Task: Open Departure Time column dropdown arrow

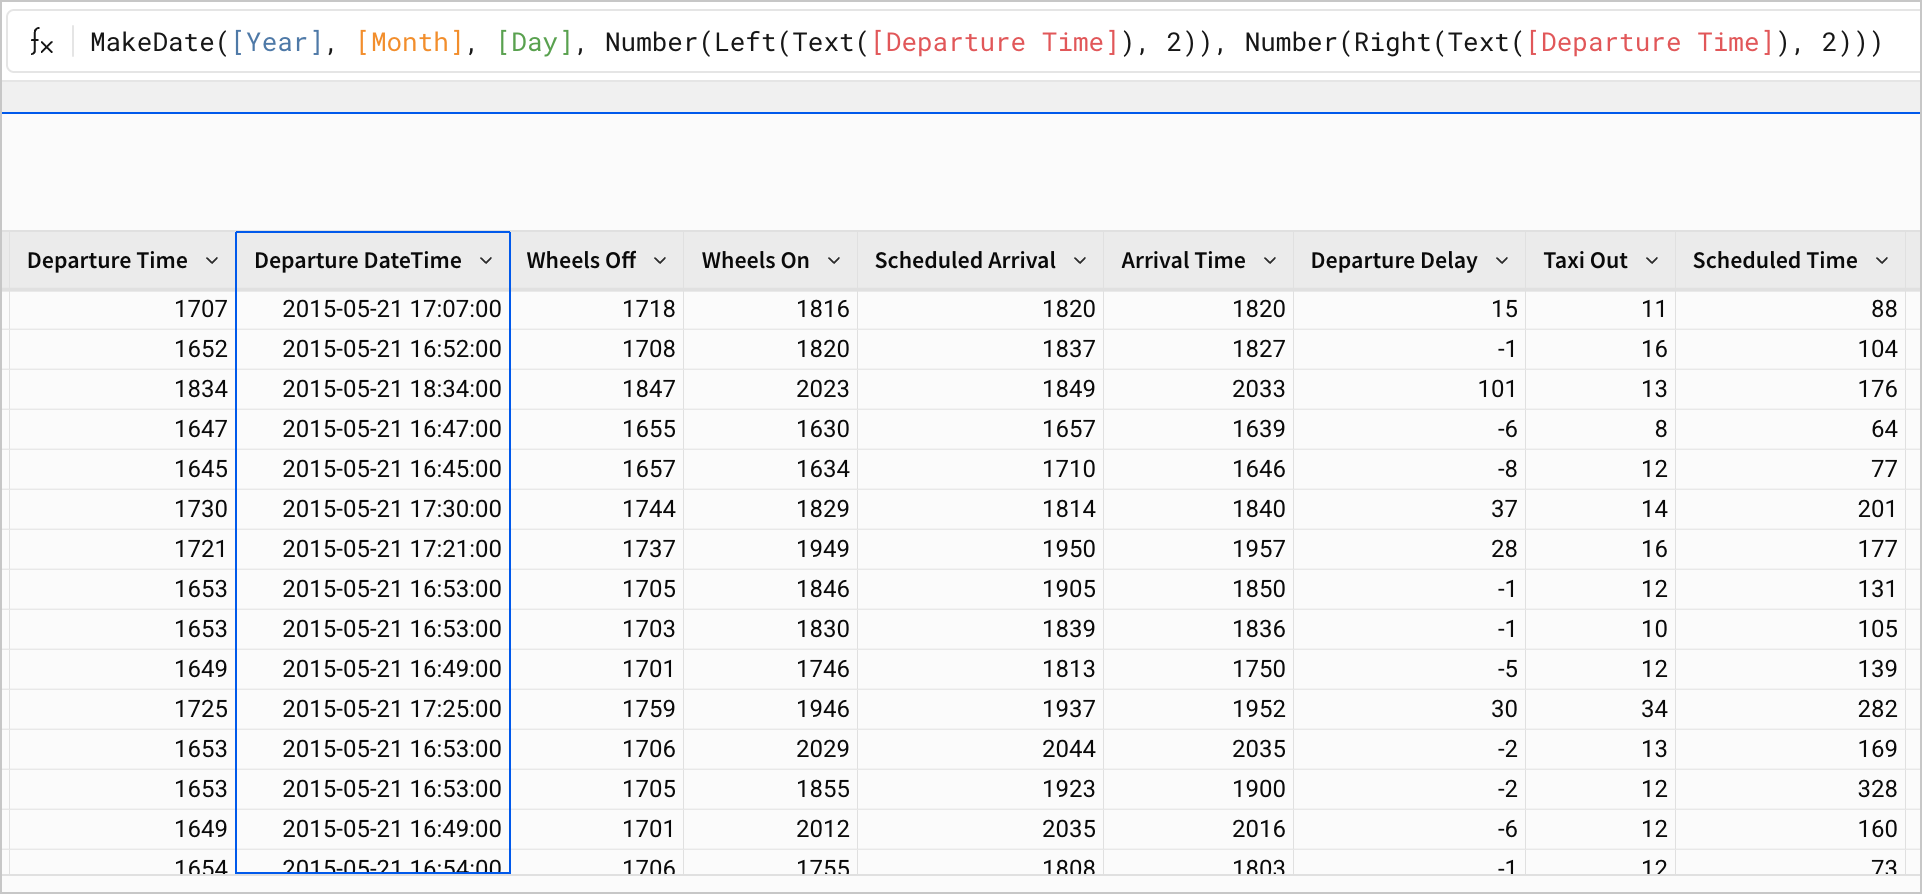Action: [x=212, y=261]
